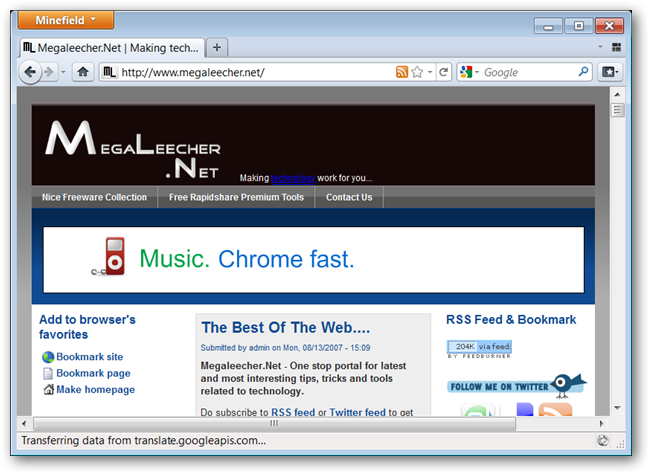650x474 pixels.
Task: Click the MegaLeecher.Net logo
Action: (x=133, y=149)
